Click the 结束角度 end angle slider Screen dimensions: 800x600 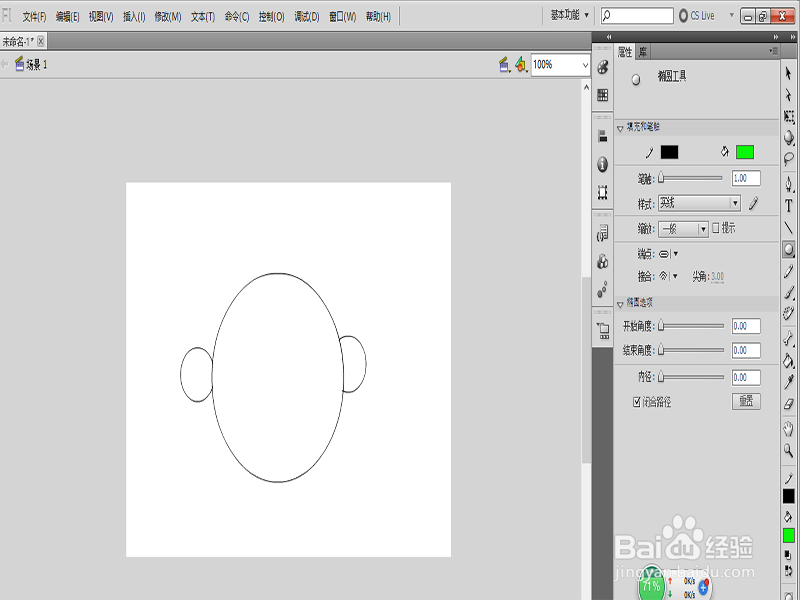691,350
